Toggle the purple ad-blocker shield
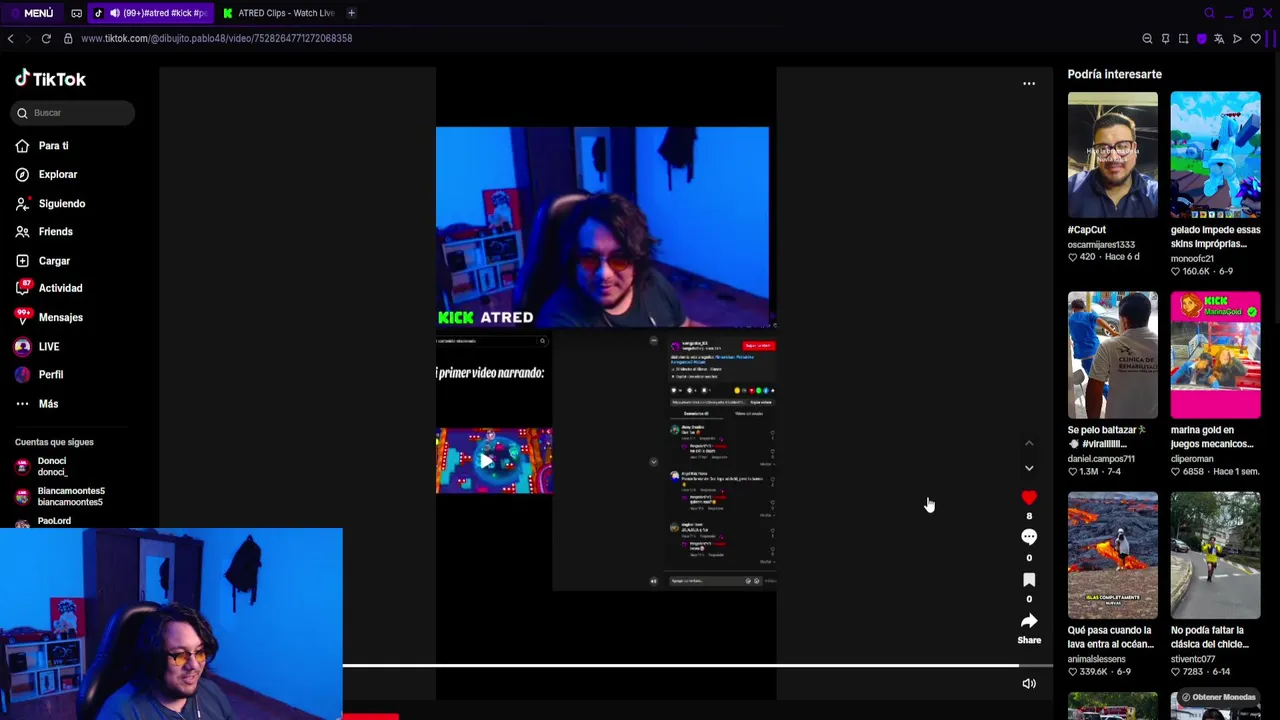The image size is (1280, 720). pos(1201,39)
